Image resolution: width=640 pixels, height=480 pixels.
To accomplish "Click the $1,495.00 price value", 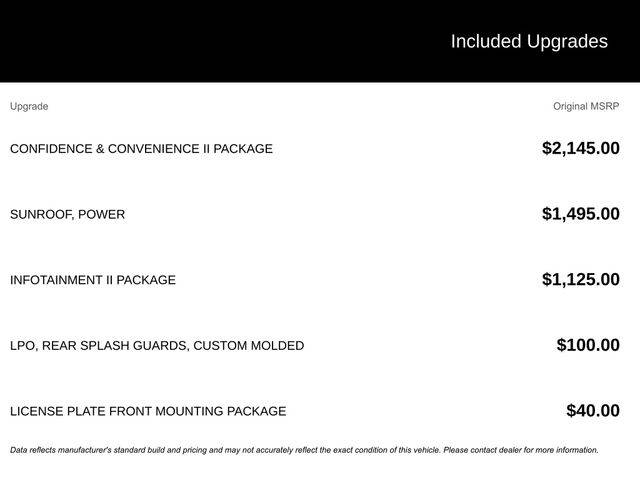I will (581, 214).
